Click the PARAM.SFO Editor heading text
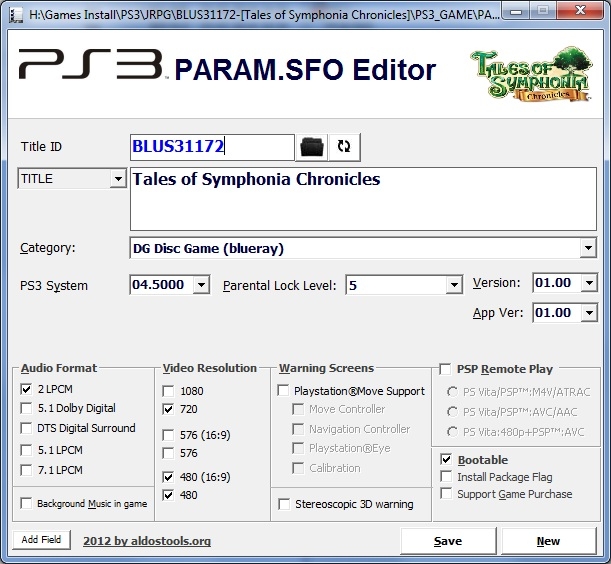Screen dimensions: 611x564 coord(305,70)
